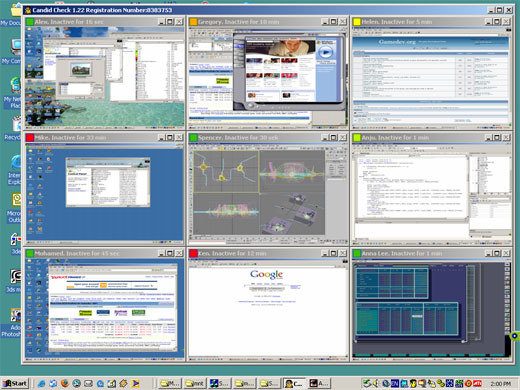Launch Firefox from the quick launch bar
The image size is (520, 390).
[x=65, y=383]
